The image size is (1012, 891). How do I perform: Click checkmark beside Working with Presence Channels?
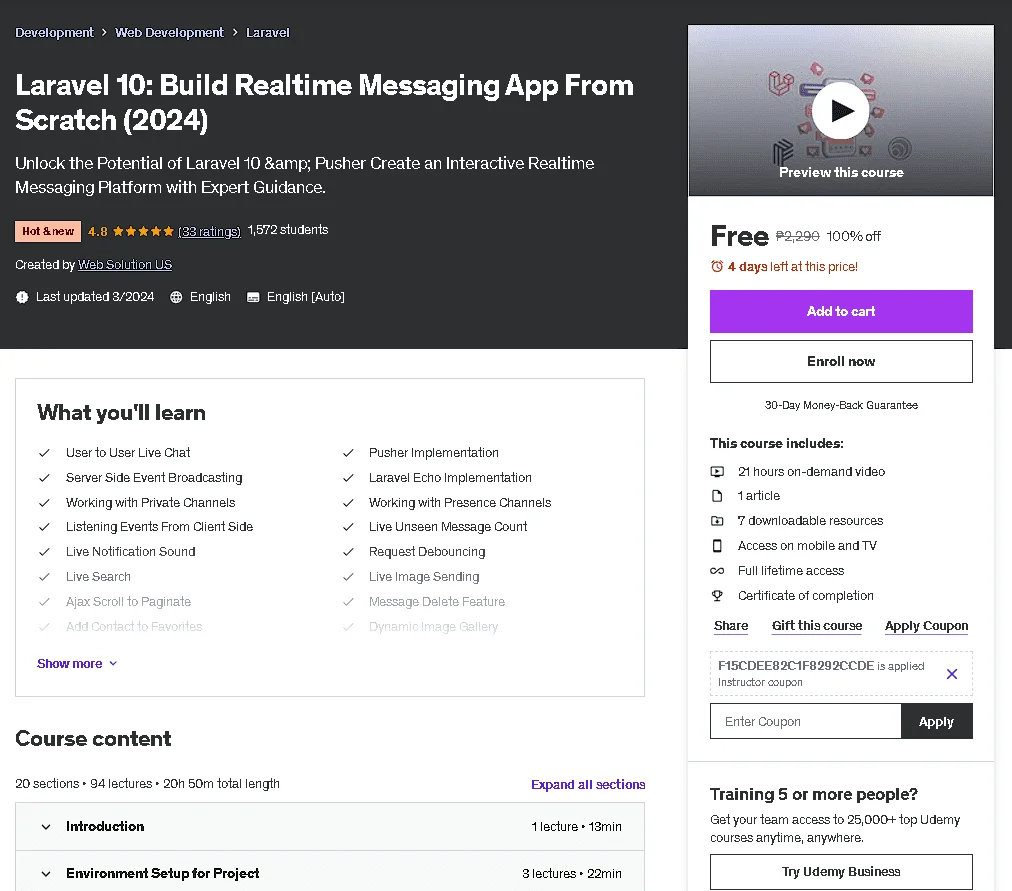coord(348,503)
